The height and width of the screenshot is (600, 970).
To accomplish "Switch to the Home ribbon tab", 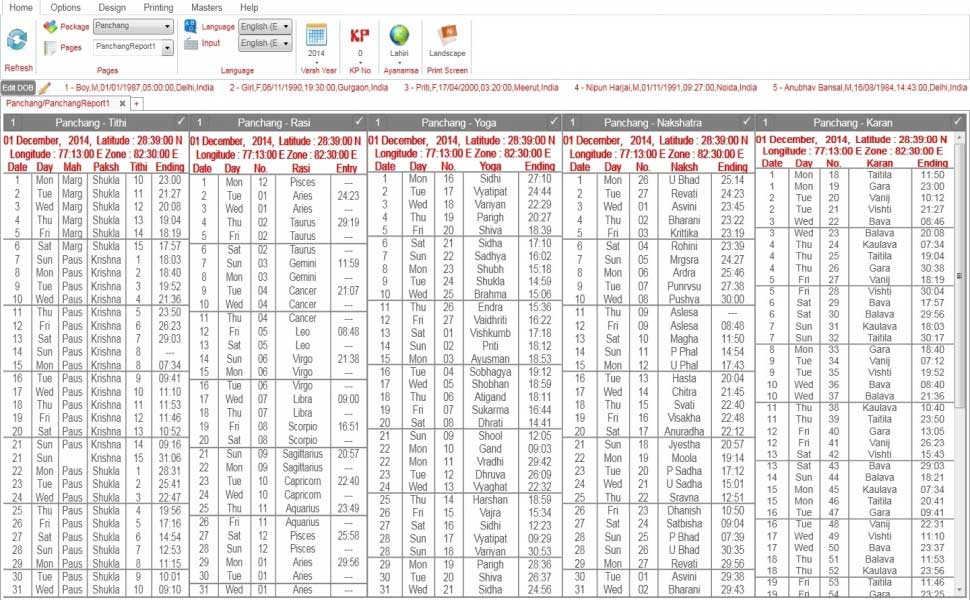I will 21,7.
